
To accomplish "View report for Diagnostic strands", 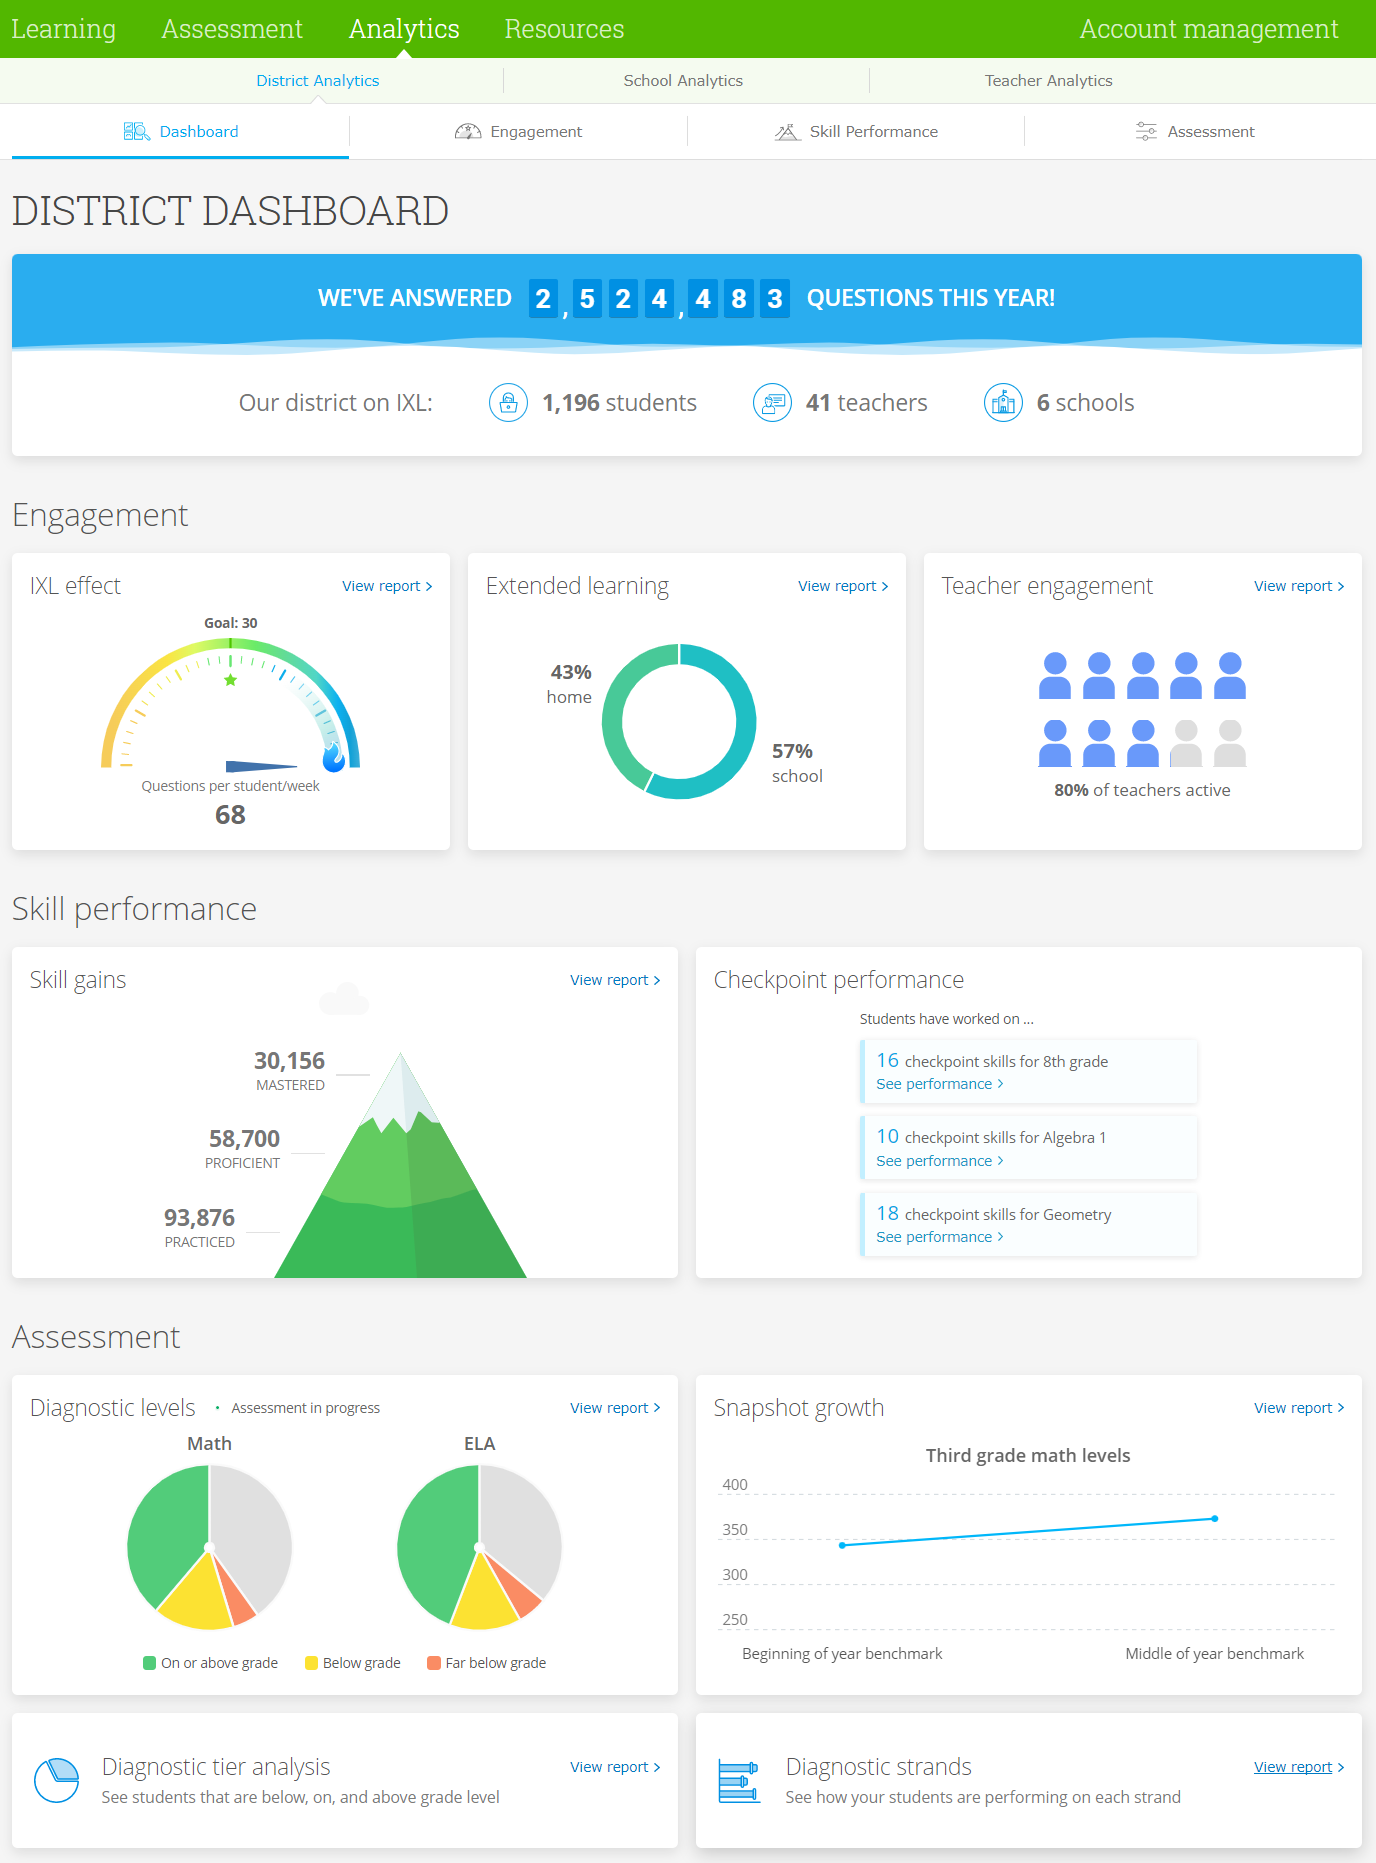I will [x=1299, y=1767].
